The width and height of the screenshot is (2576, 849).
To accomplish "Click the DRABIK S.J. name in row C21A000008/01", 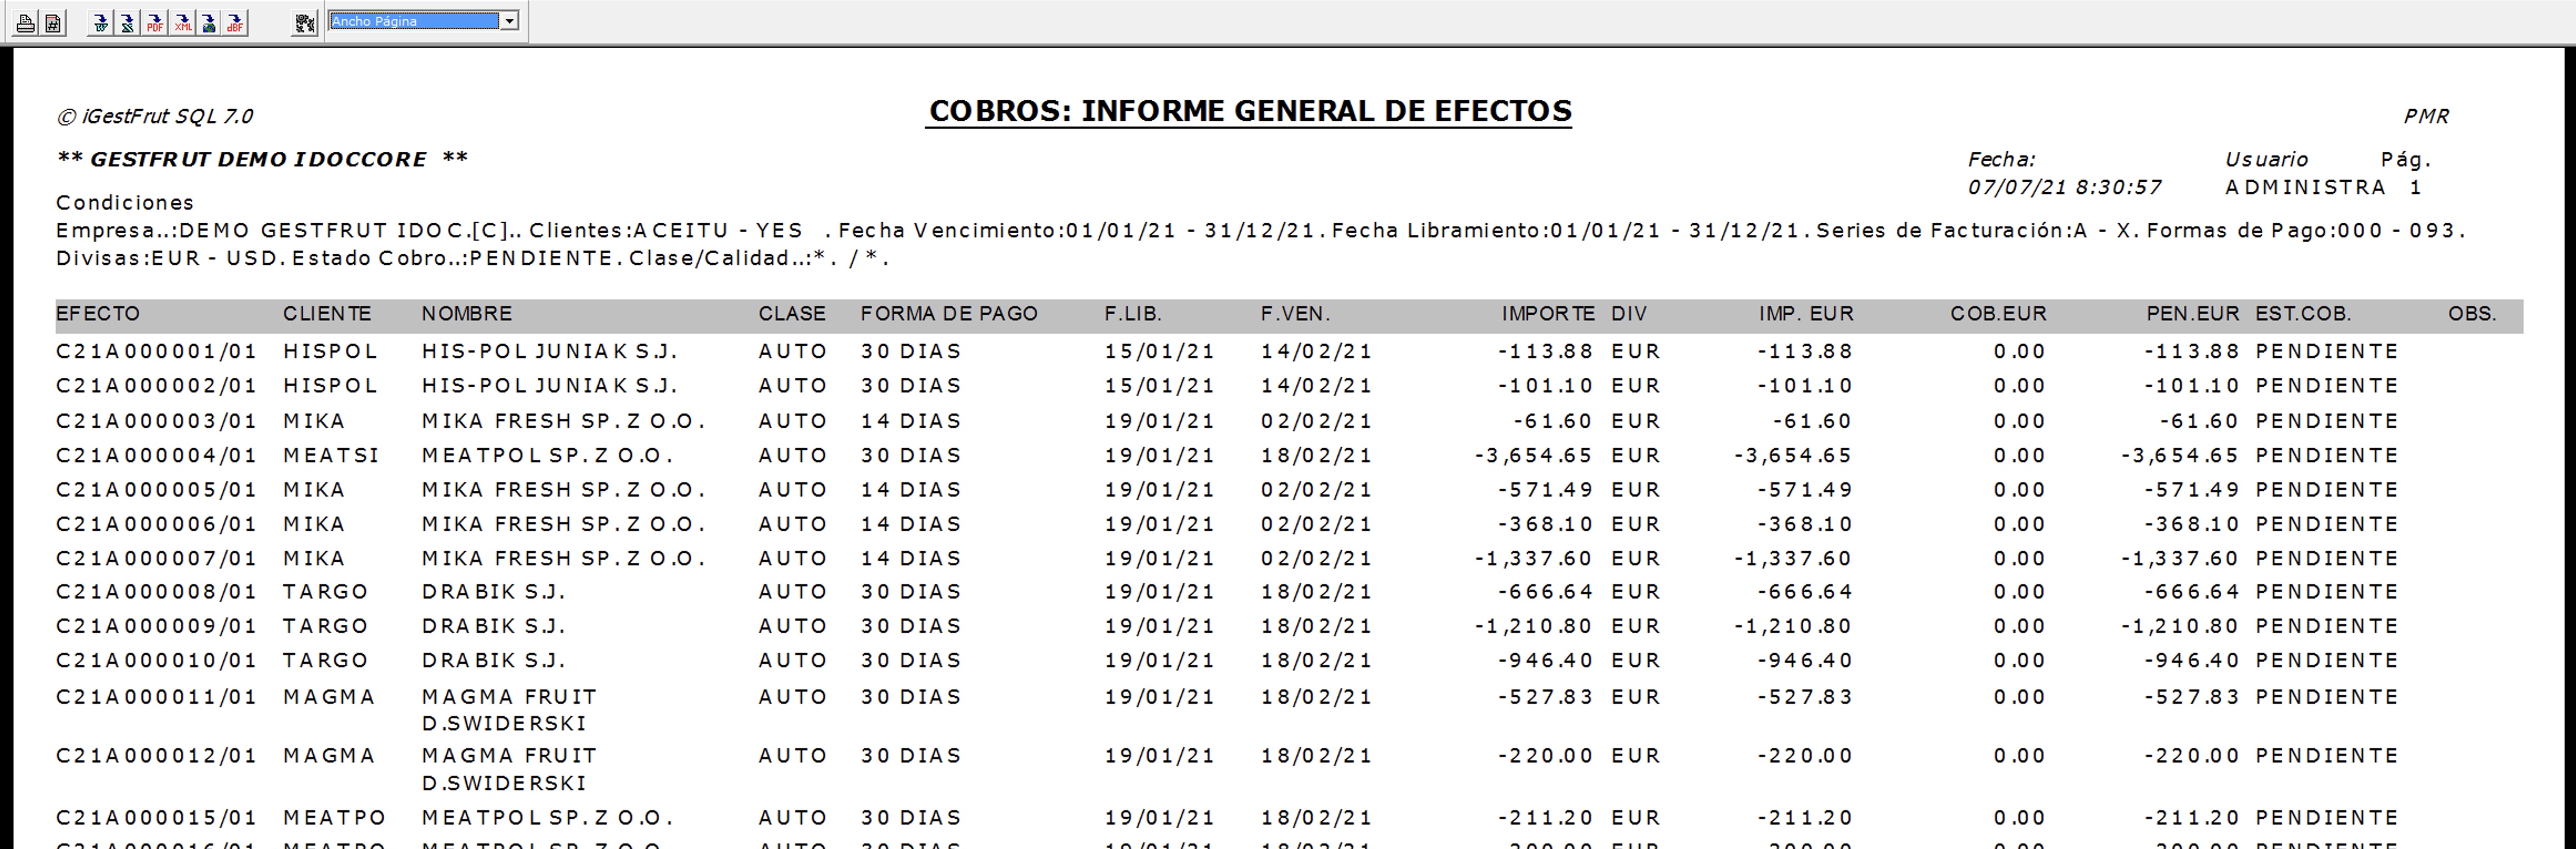I will [x=493, y=592].
